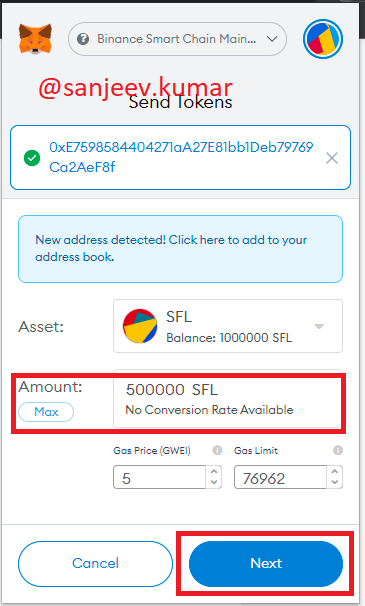
Task: Open the Binance Smart Chain network dropdown
Action: (x=177, y=39)
